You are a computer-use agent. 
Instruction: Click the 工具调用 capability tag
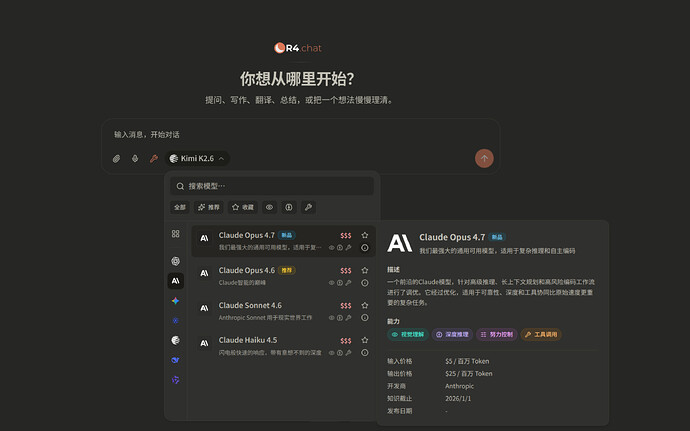point(541,335)
